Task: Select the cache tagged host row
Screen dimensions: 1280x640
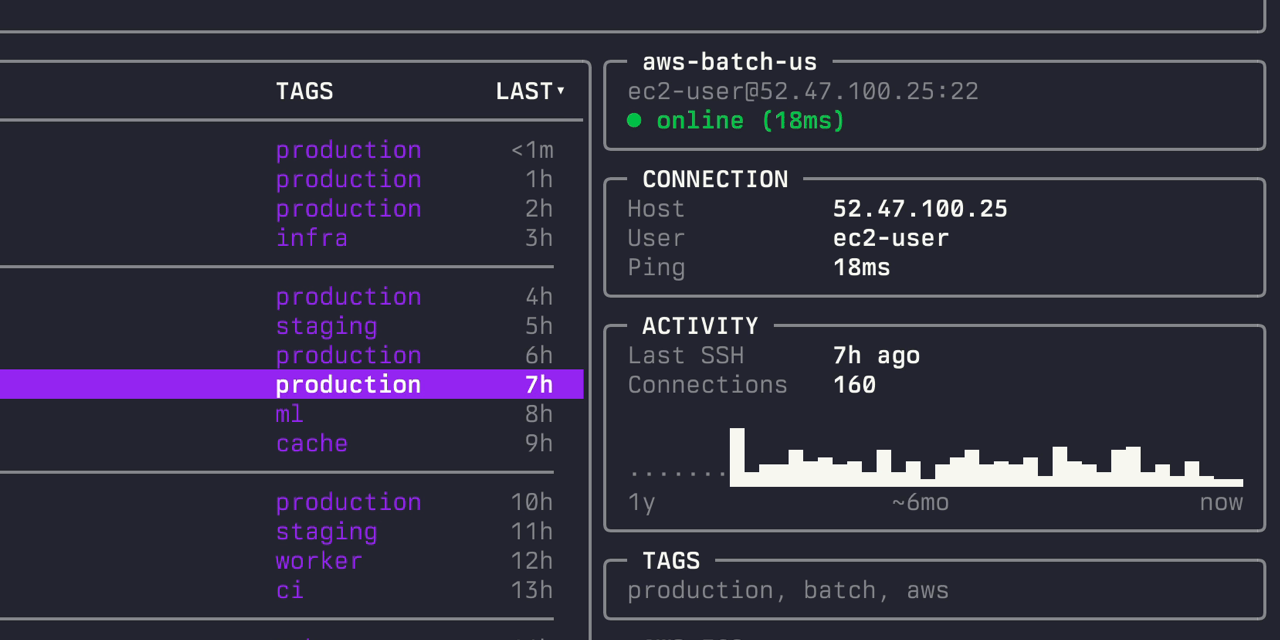Action: pos(312,443)
